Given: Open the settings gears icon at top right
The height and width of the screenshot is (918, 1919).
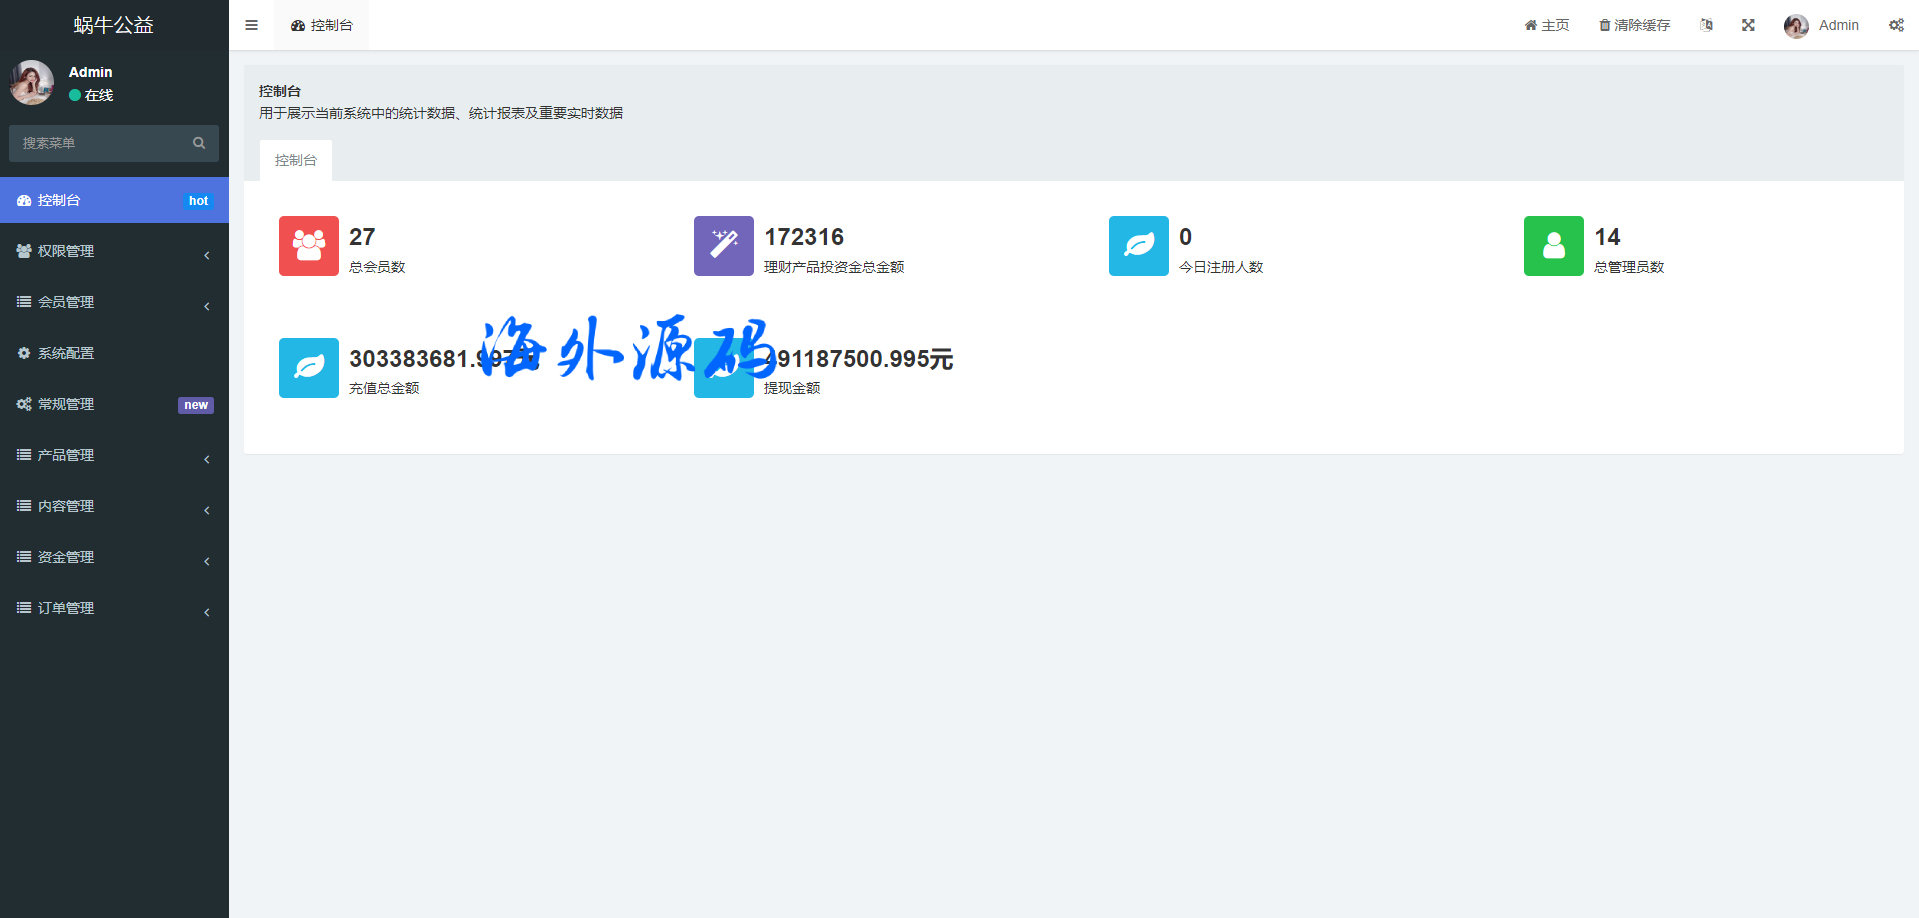Looking at the screenshot, I should click(x=1896, y=25).
